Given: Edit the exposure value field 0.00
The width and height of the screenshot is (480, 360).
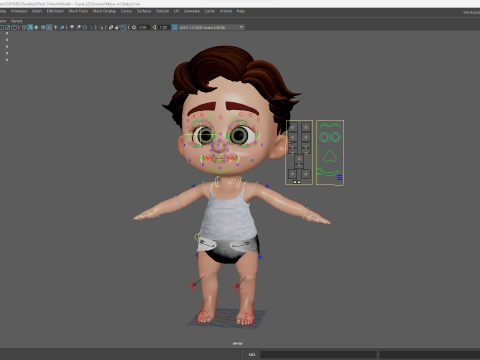Looking at the screenshot, I should [143, 27].
